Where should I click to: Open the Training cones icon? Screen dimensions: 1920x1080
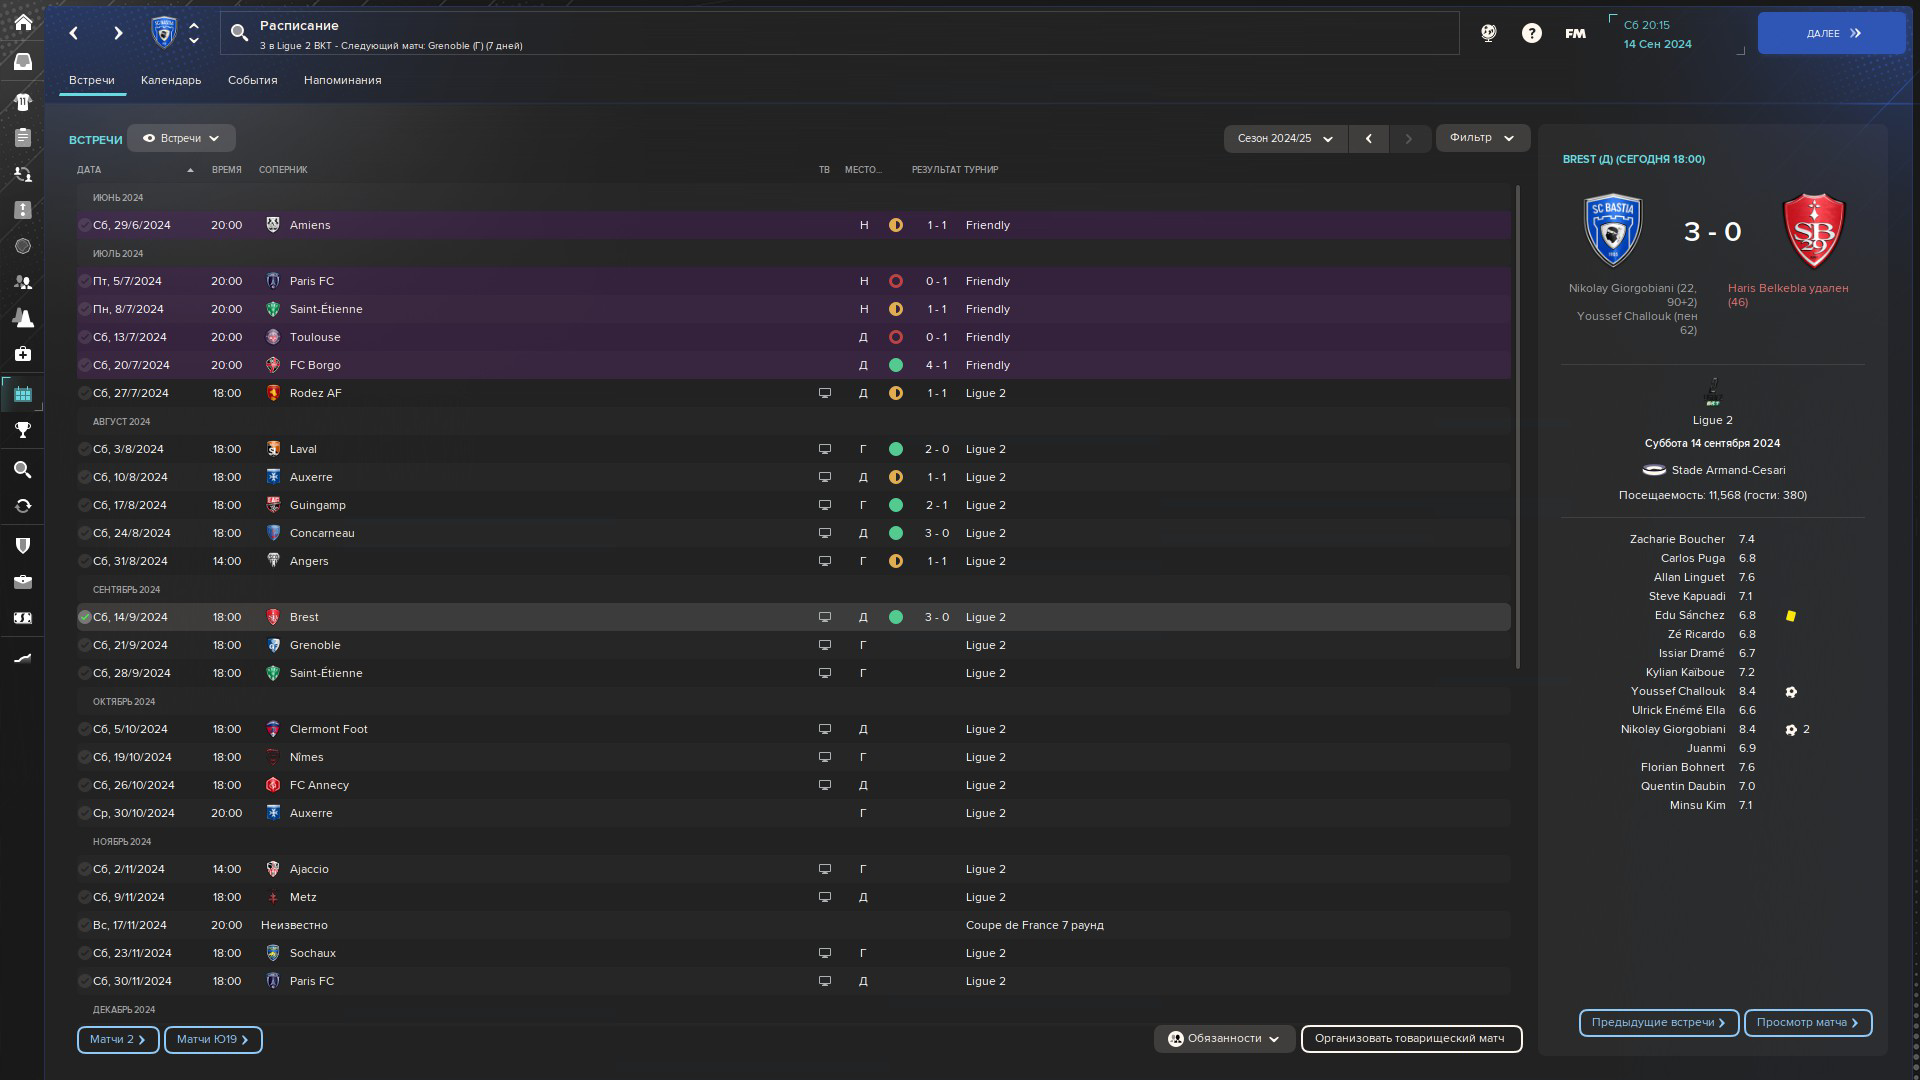[x=22, y=318]
